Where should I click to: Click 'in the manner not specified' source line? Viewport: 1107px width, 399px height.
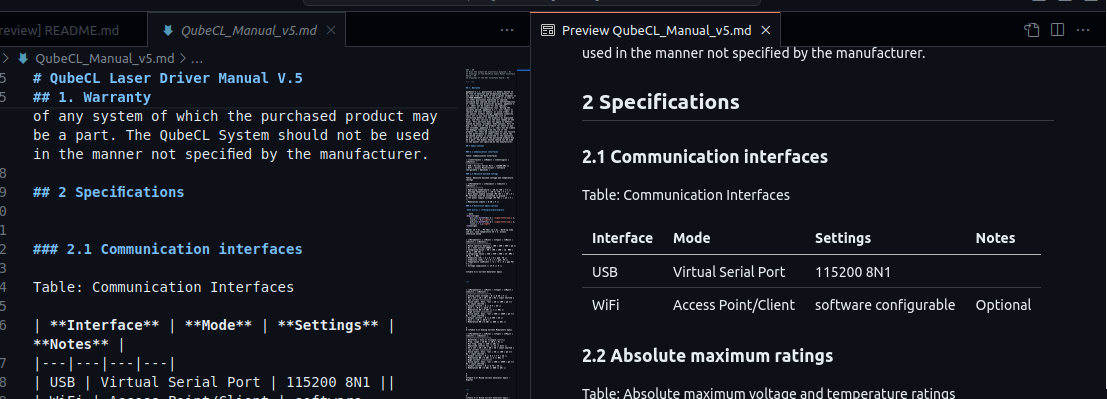pos(232,154)
